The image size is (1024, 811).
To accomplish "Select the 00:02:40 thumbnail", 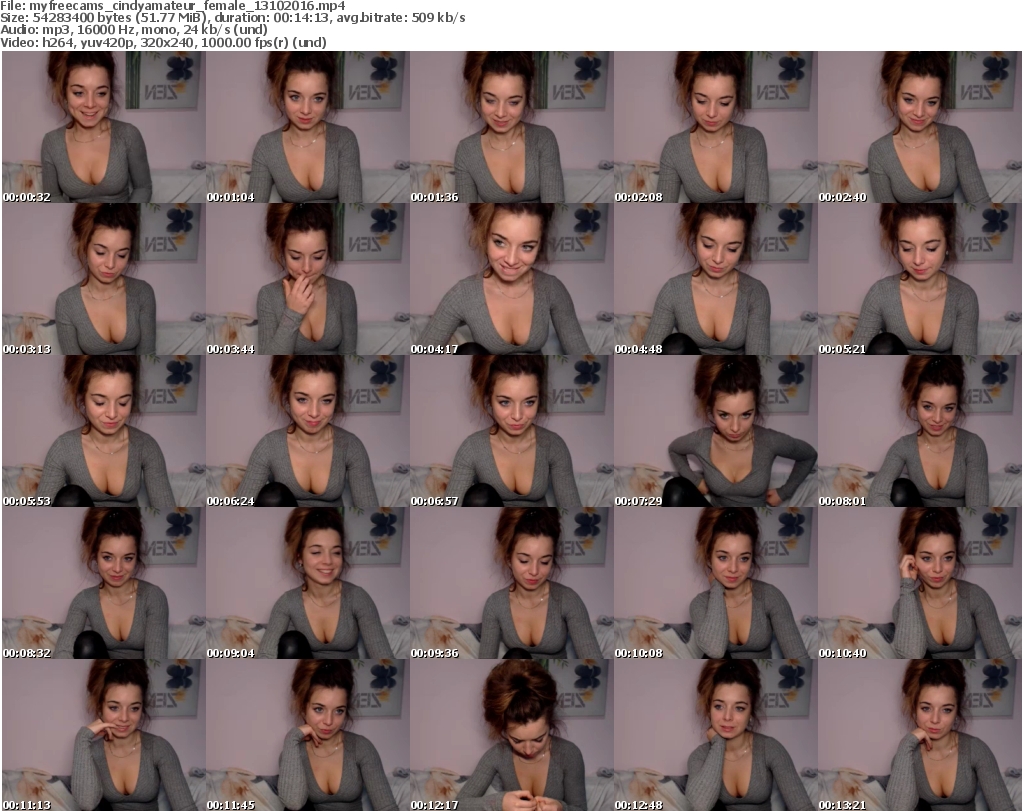I will [919, 127].
